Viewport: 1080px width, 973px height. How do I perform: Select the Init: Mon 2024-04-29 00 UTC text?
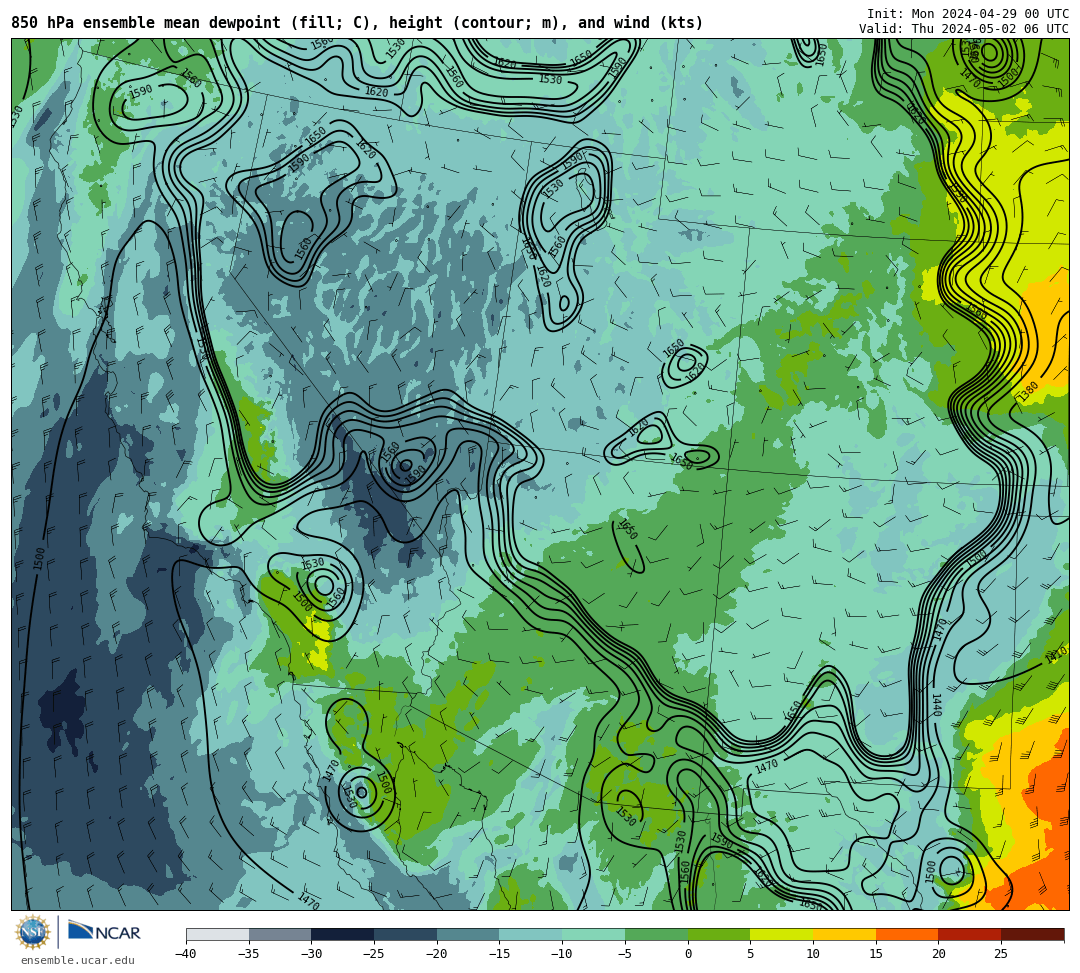point(968,14)
